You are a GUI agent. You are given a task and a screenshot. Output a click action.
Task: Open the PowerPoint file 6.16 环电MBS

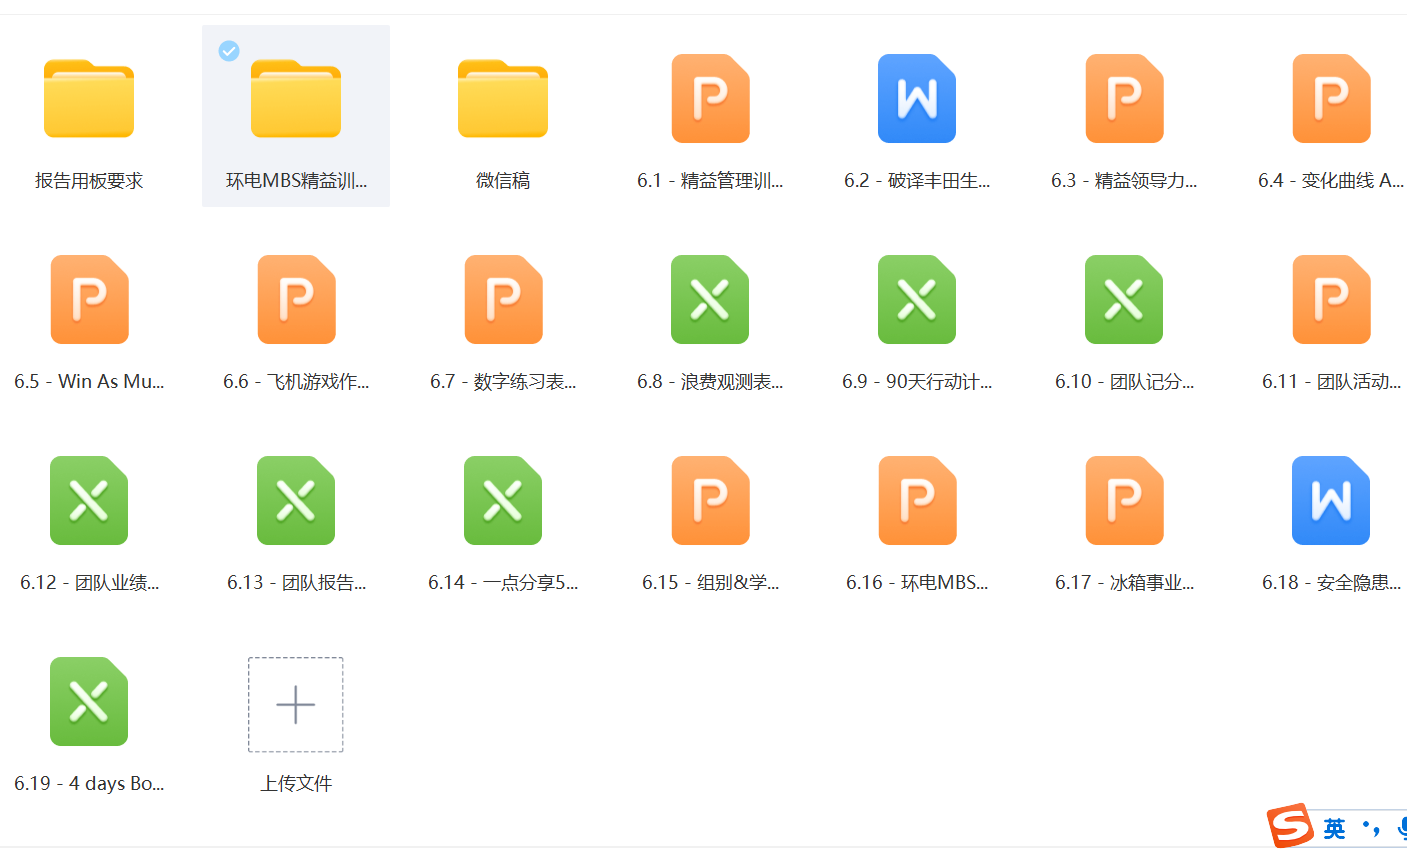[917, 500]
